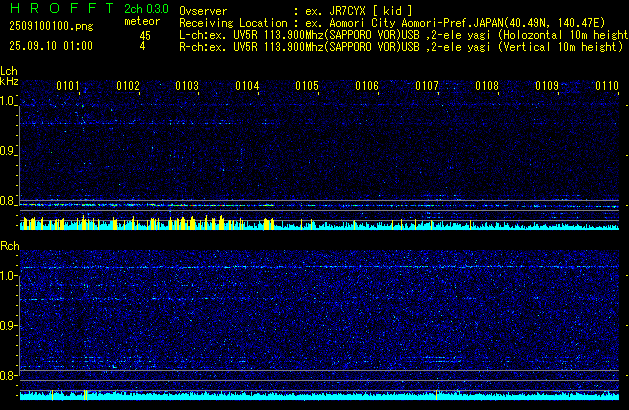Image resolution: width=629 pixels, height=410 pixels.
Task: Click the Lch 0.9 kHz axis label
Action: (x=7, y=151)
